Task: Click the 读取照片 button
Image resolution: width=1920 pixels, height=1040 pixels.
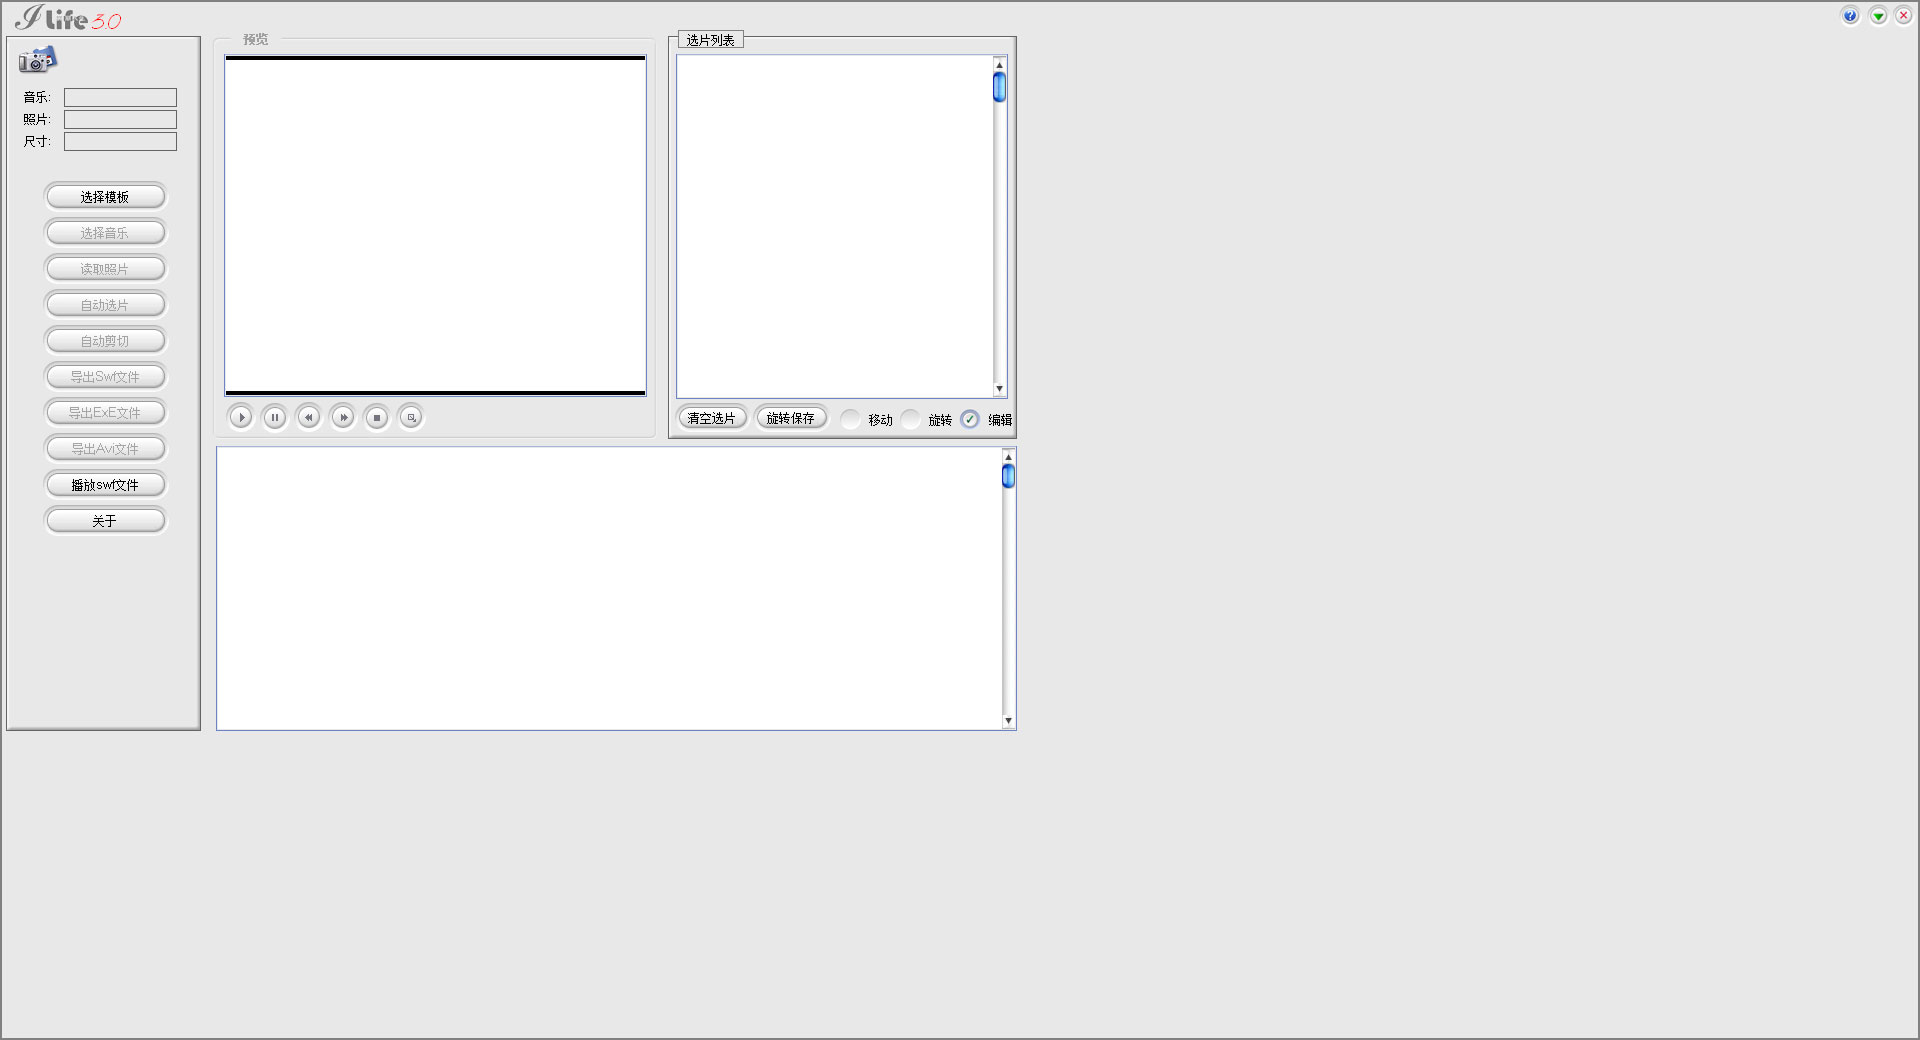Action: pyautogui.click(x=105, y=269)
